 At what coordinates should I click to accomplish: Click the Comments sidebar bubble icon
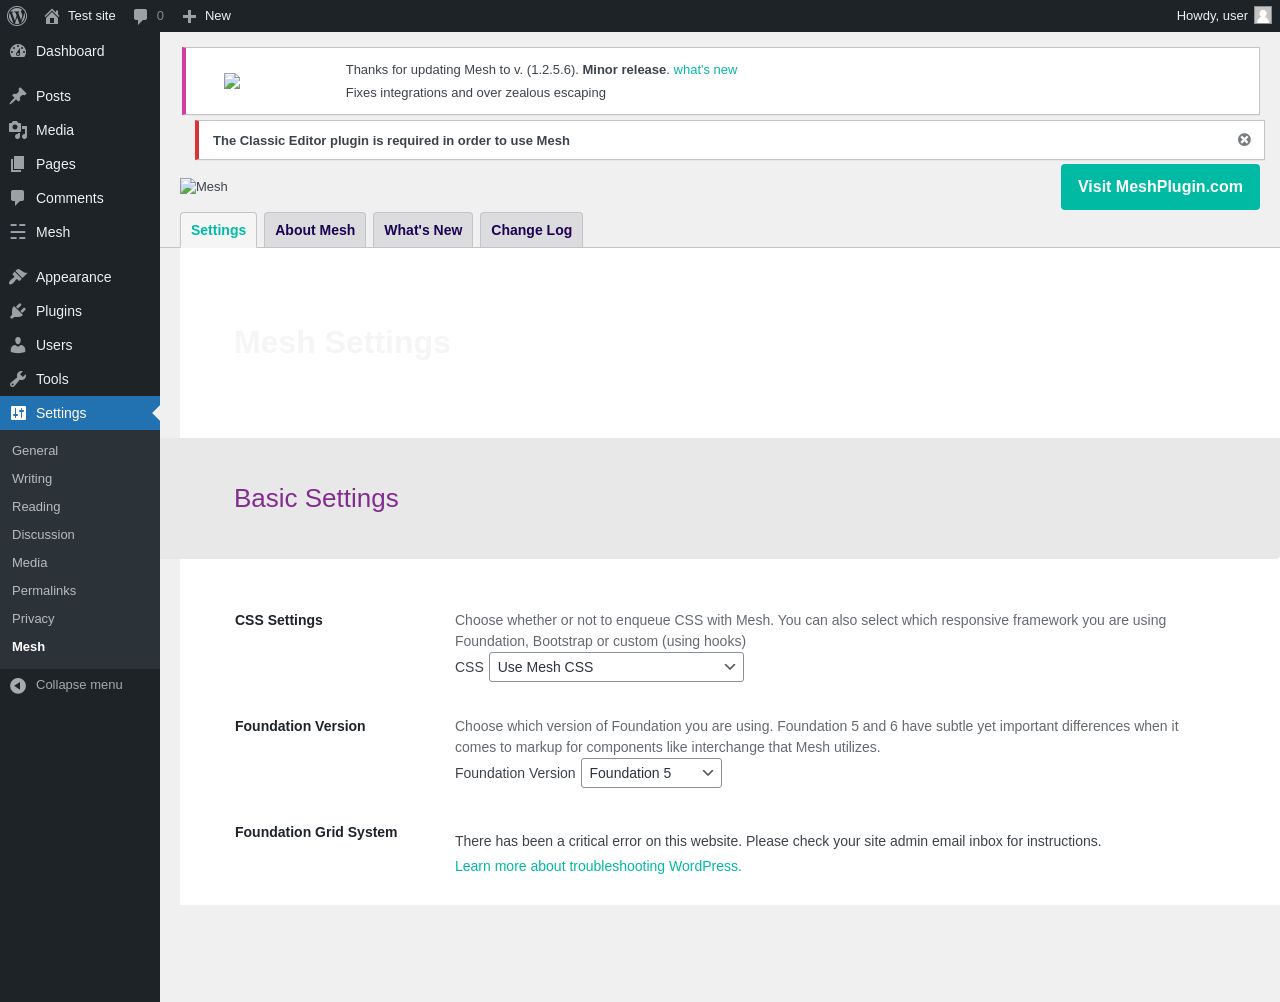18,198
